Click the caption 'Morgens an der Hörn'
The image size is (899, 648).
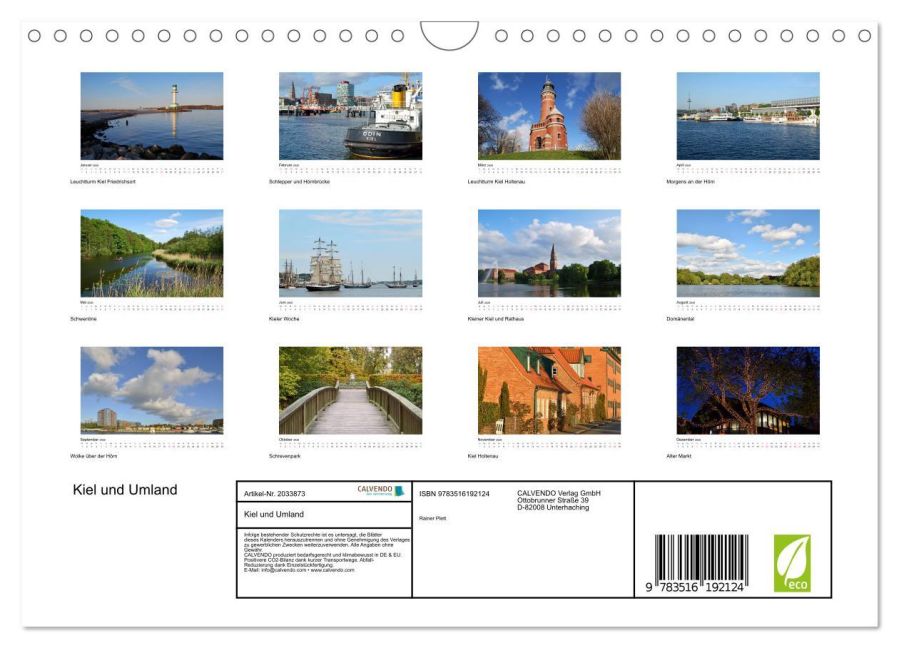pyautogui.click(x=690, y=182)
